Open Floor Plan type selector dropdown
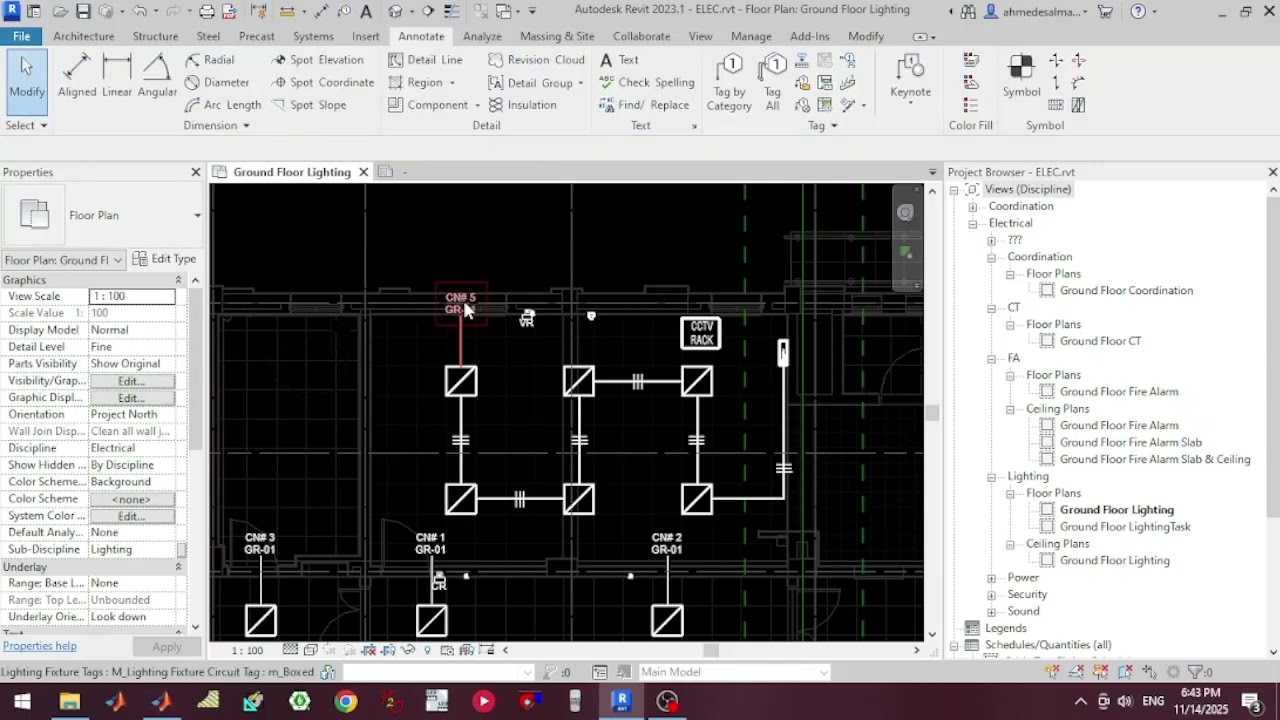This screenshot has width=1280, height=720. [x=197, y=215]
